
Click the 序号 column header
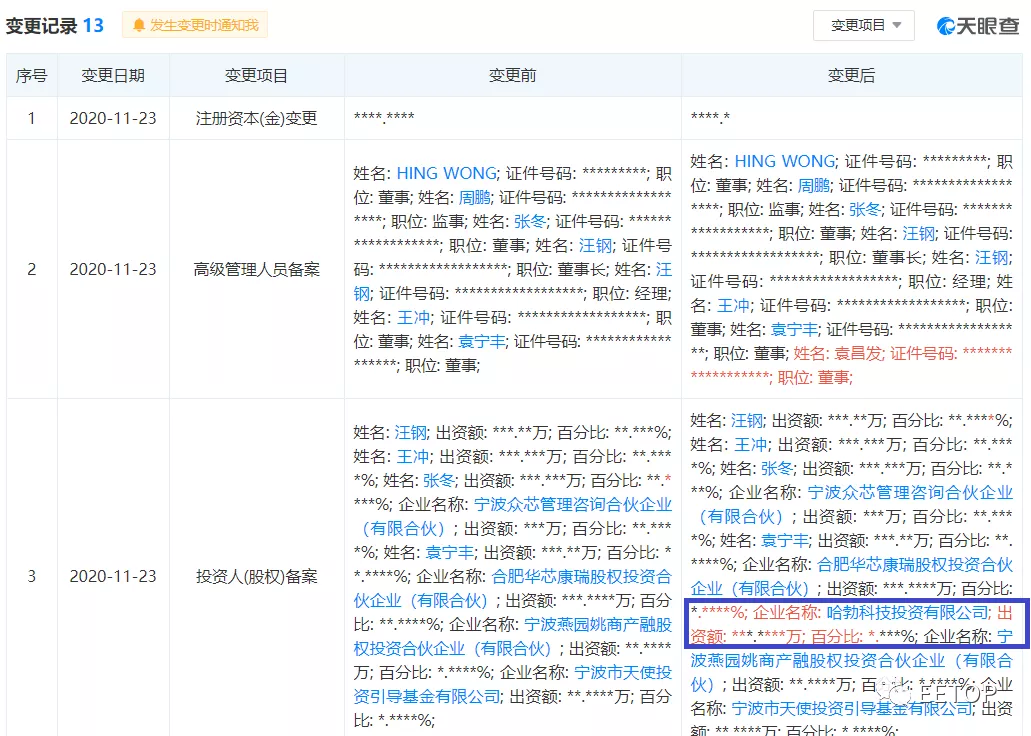click(x=32, y=76)
